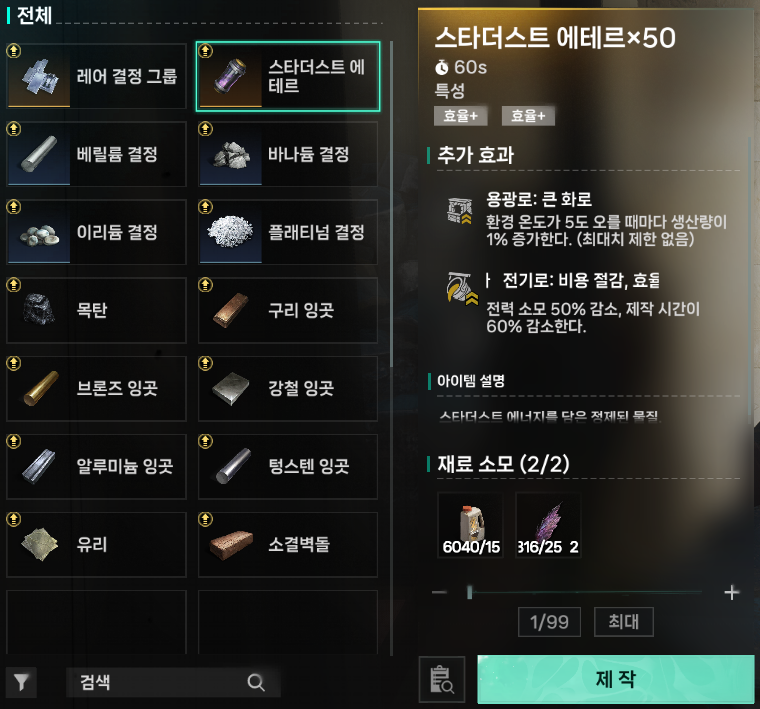Choose the 바나듐 결정 item
This screenshot has width=760, height=709.
click(288, 154)
